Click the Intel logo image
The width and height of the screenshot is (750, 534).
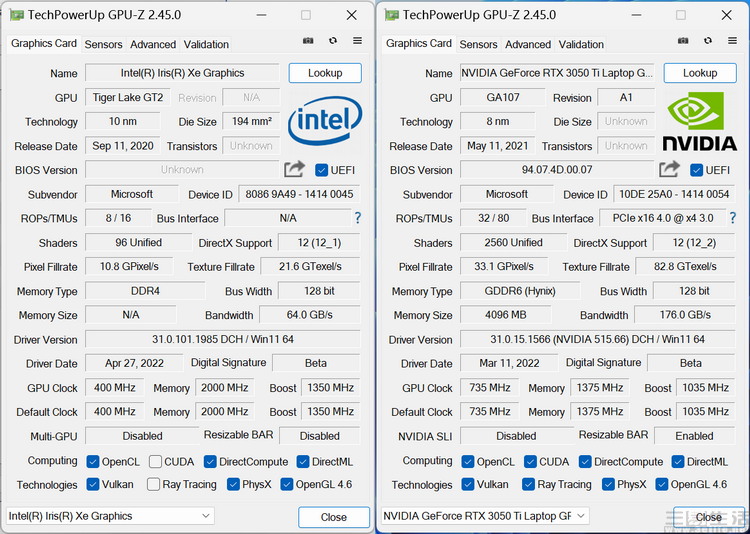(324, 122)
